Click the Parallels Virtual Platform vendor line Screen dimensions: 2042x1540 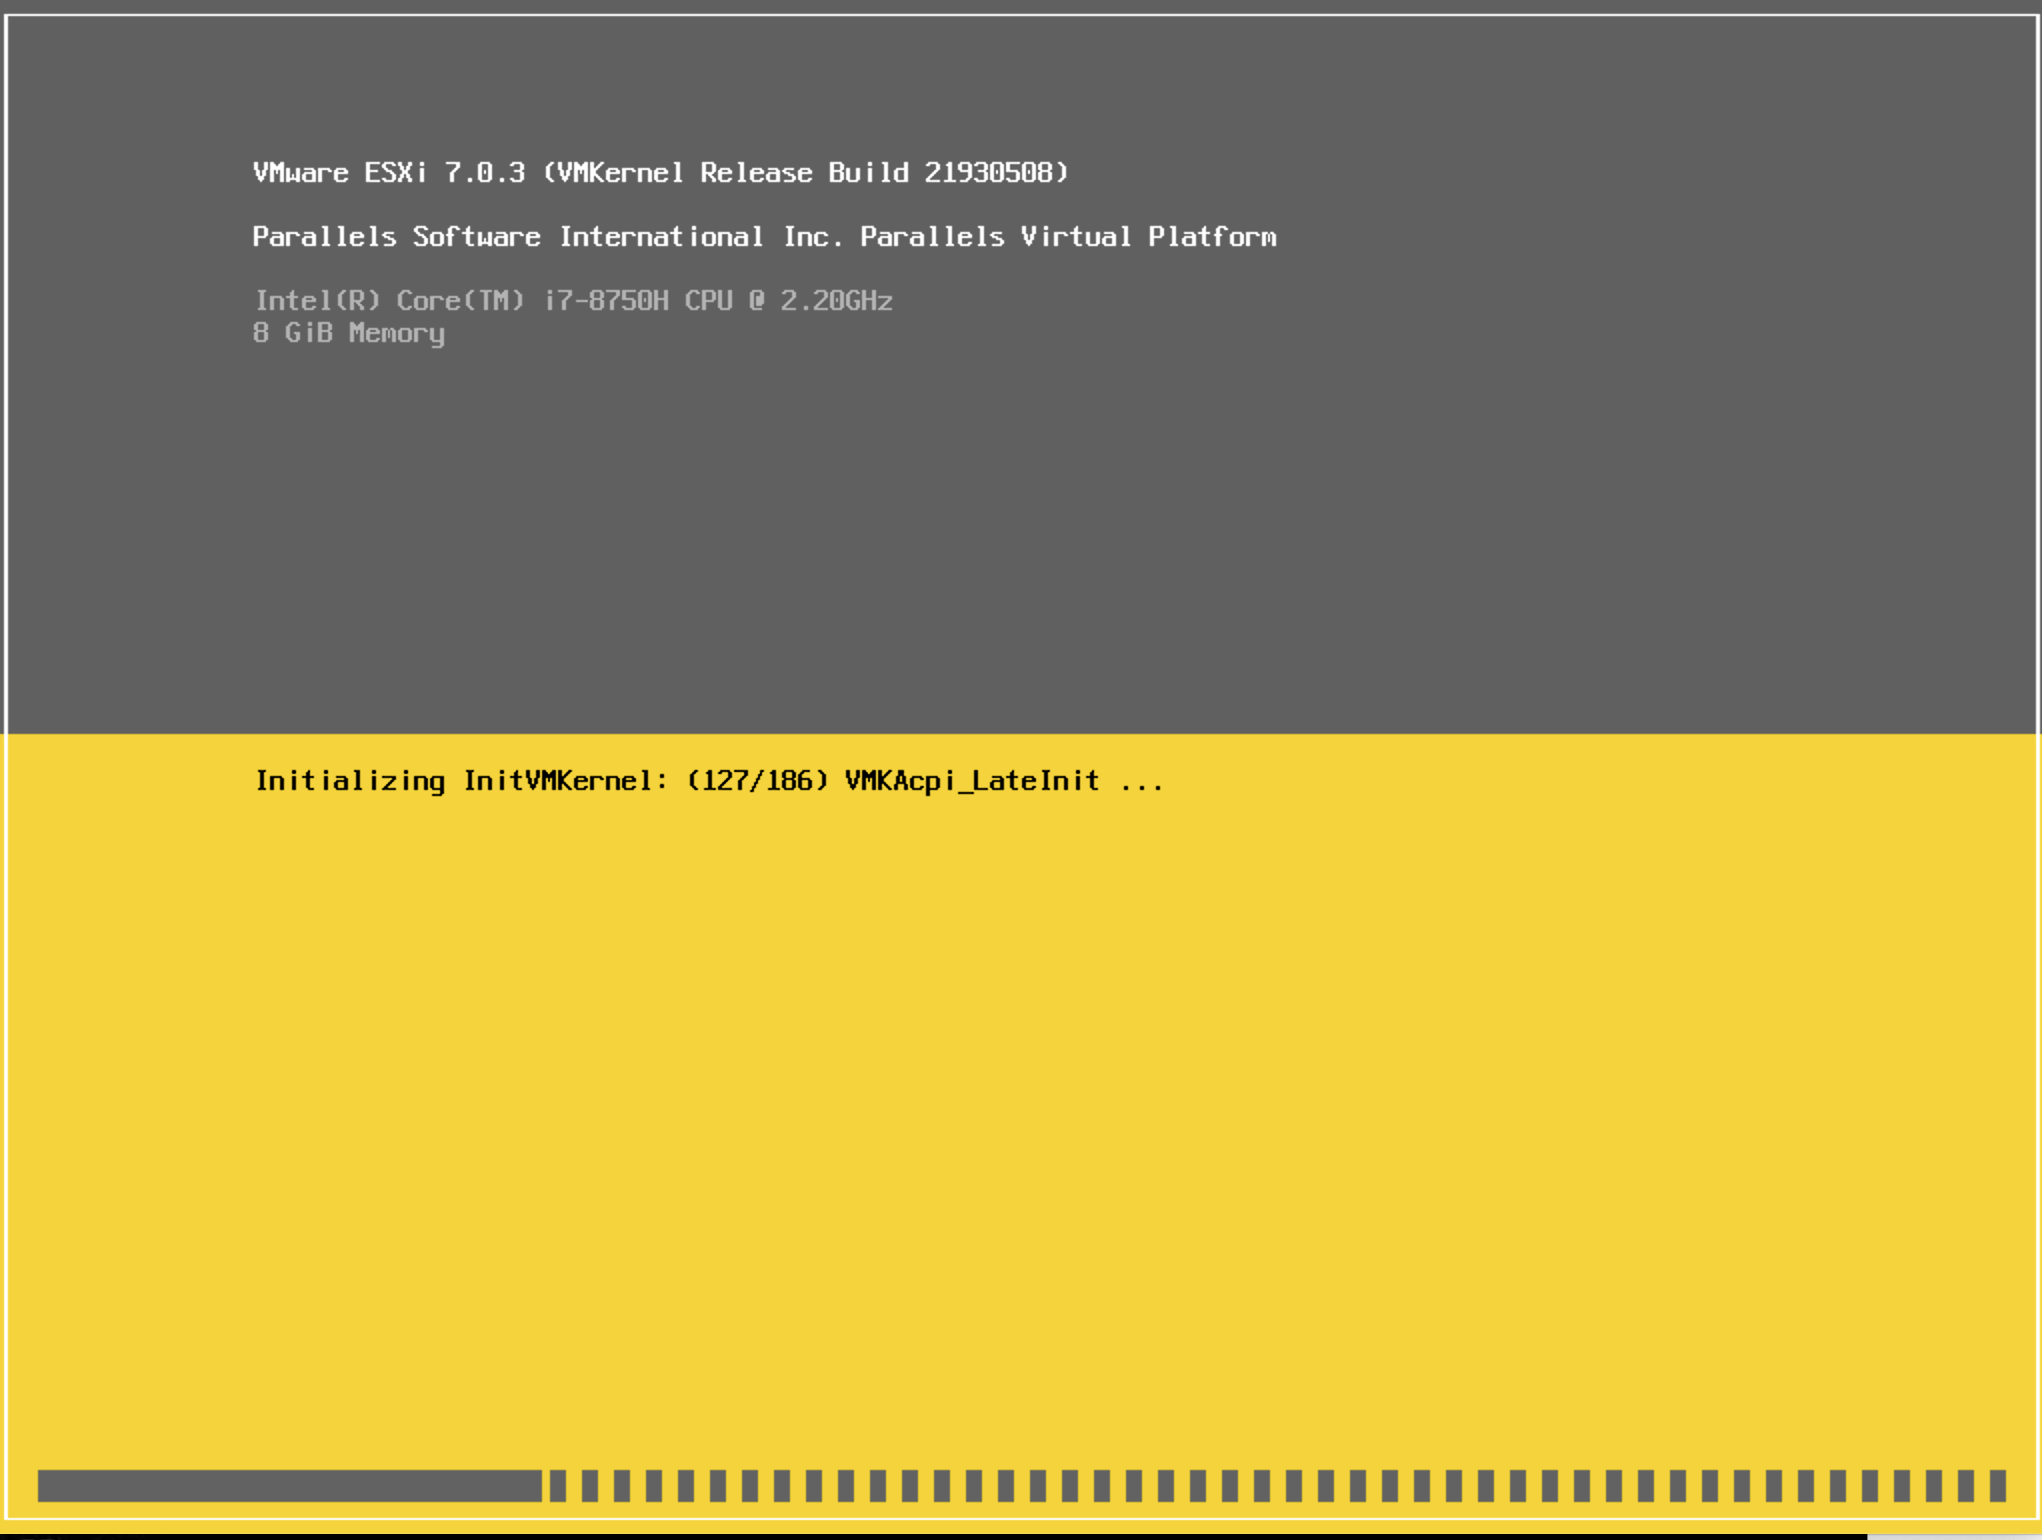point(764,237)
